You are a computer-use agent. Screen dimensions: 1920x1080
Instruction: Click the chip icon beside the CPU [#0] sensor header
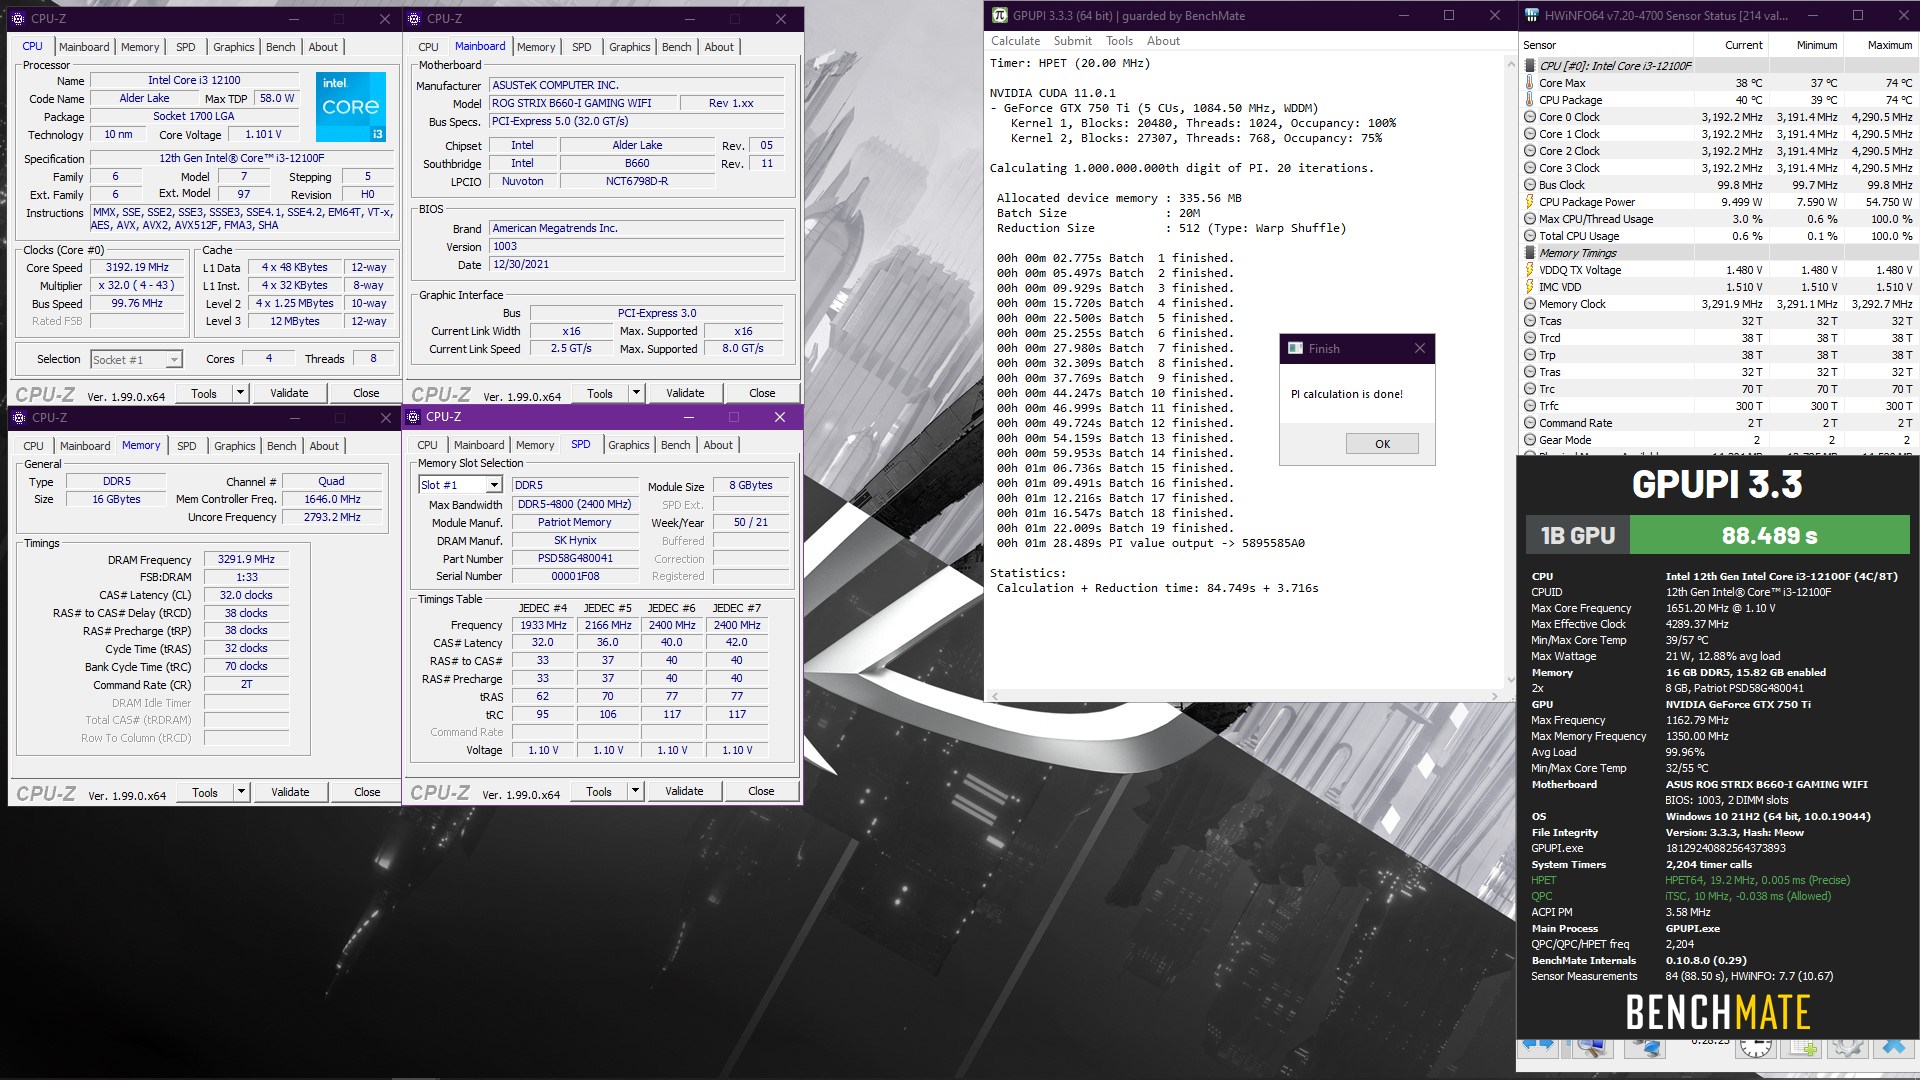(x=1529, y=66)
